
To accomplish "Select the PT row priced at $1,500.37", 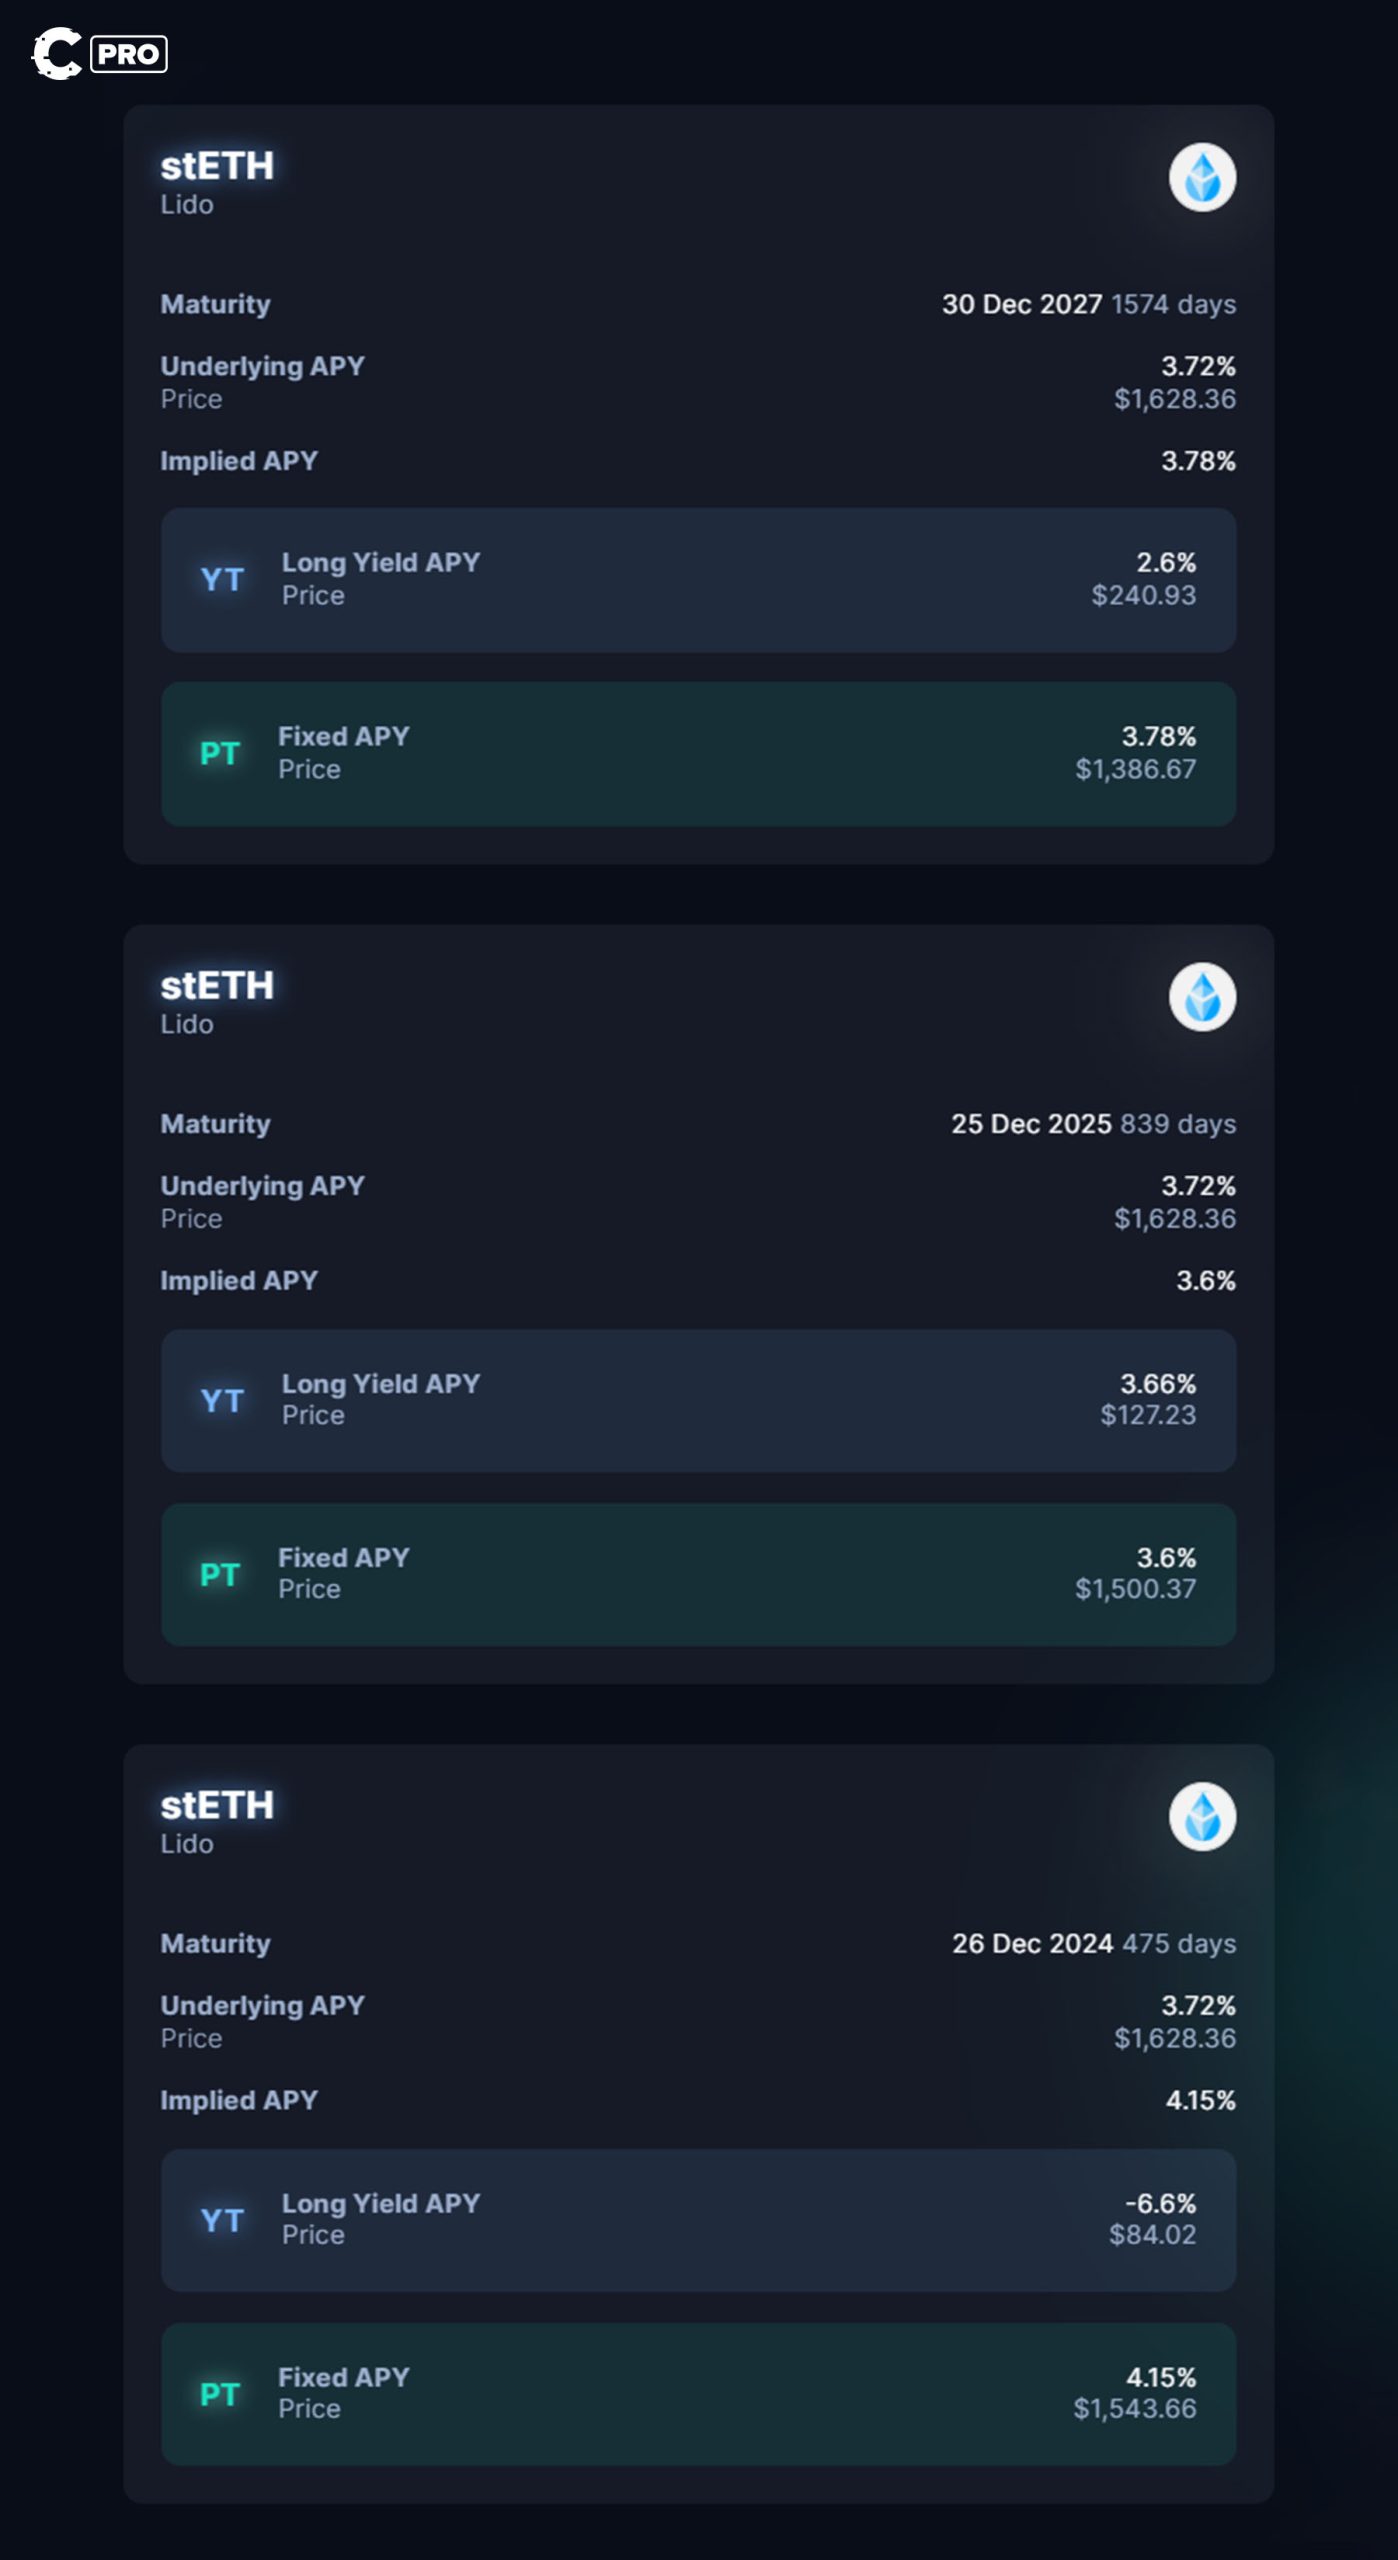I will point(698,1575).
